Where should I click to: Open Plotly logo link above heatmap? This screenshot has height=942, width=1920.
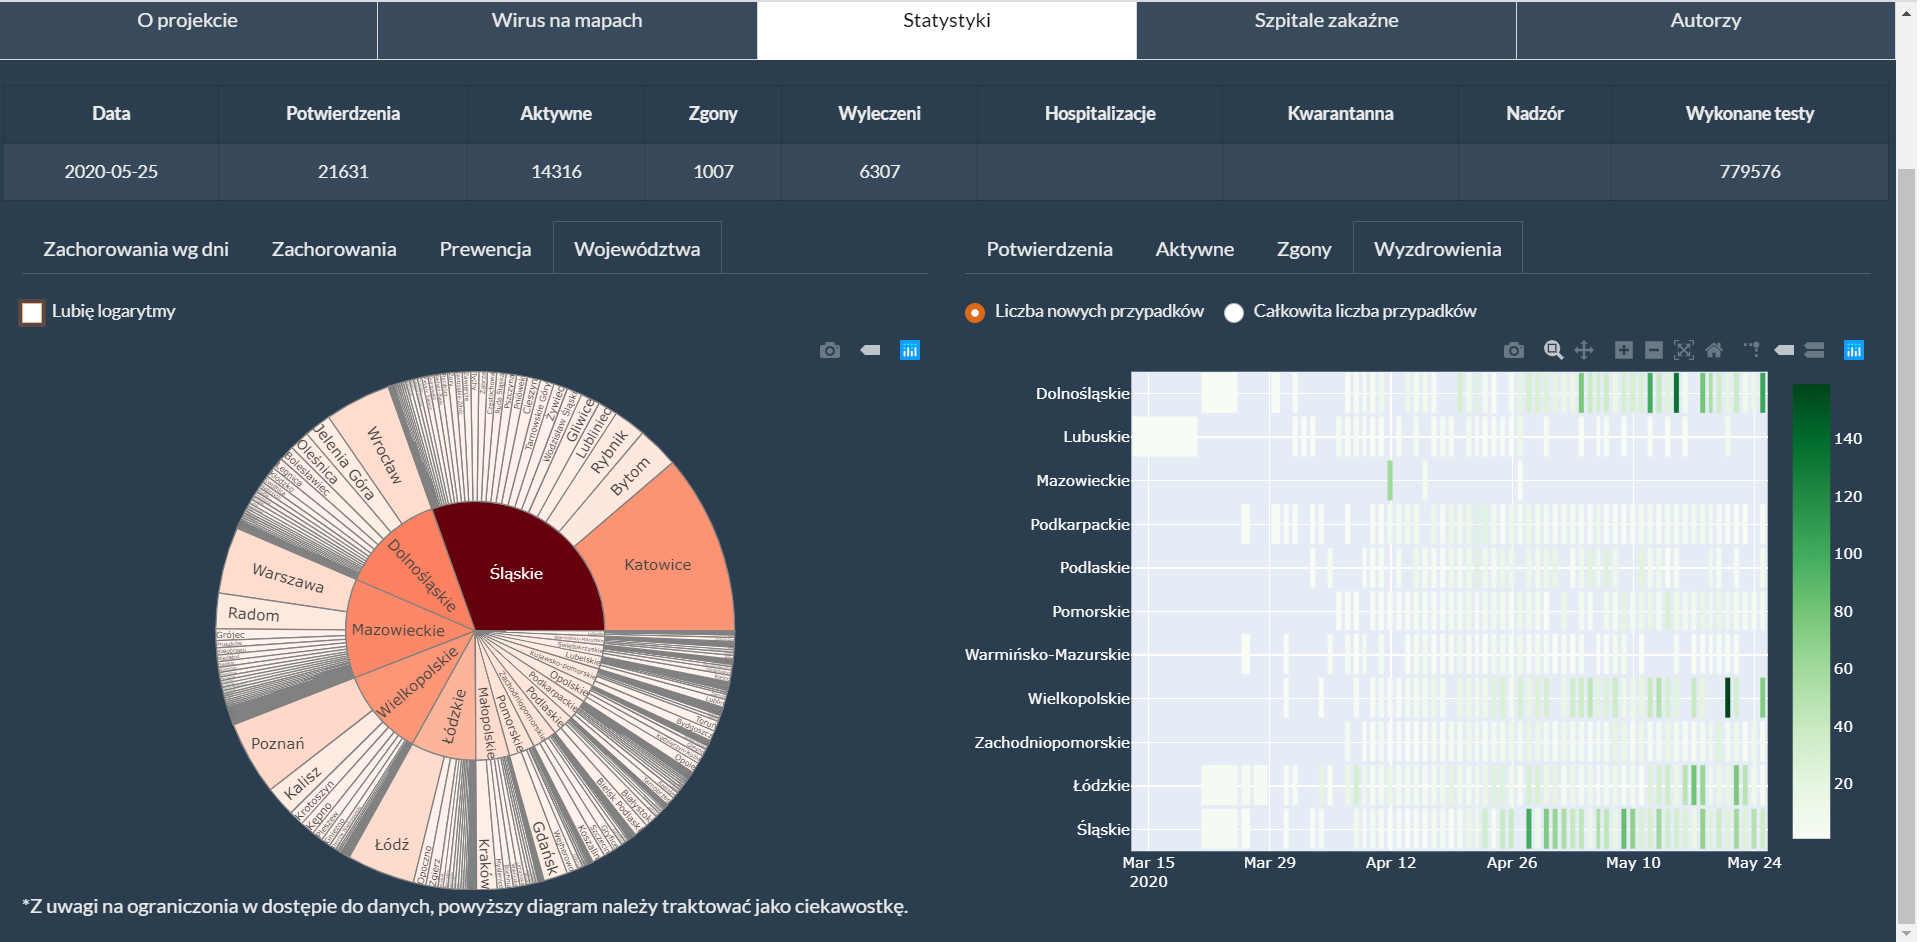[1854, 350]
